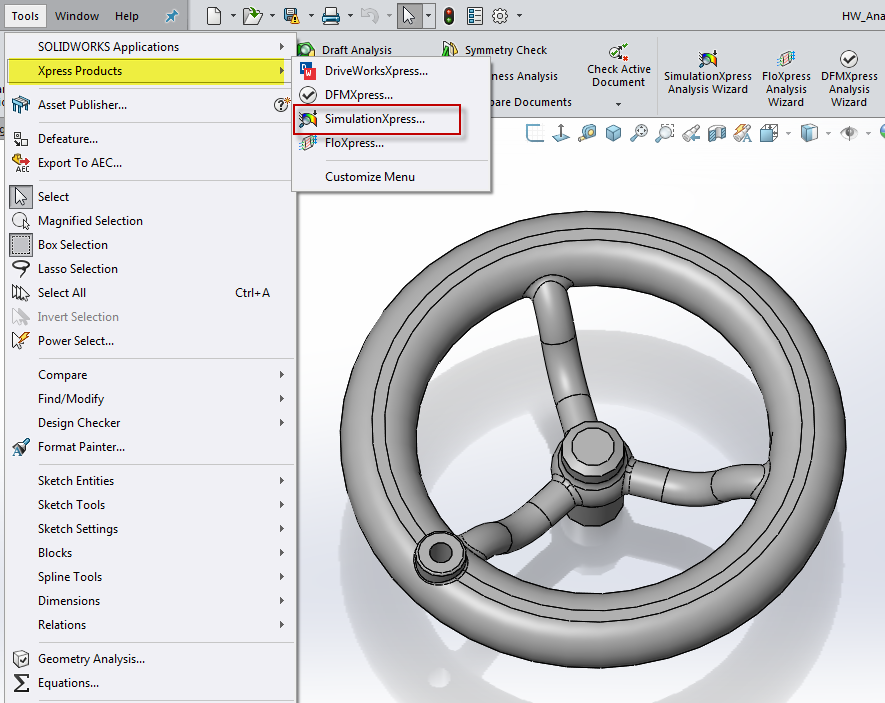Click the Draft Analysis ribbon command

click(345, 50)
